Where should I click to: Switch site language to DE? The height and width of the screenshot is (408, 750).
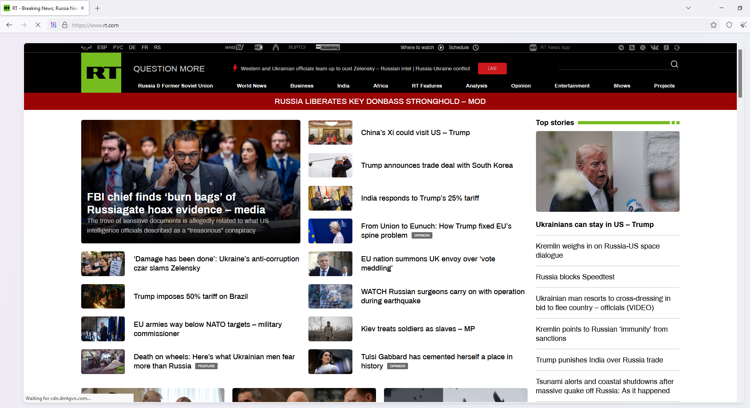pyautogui.click(x=132, y=47)
